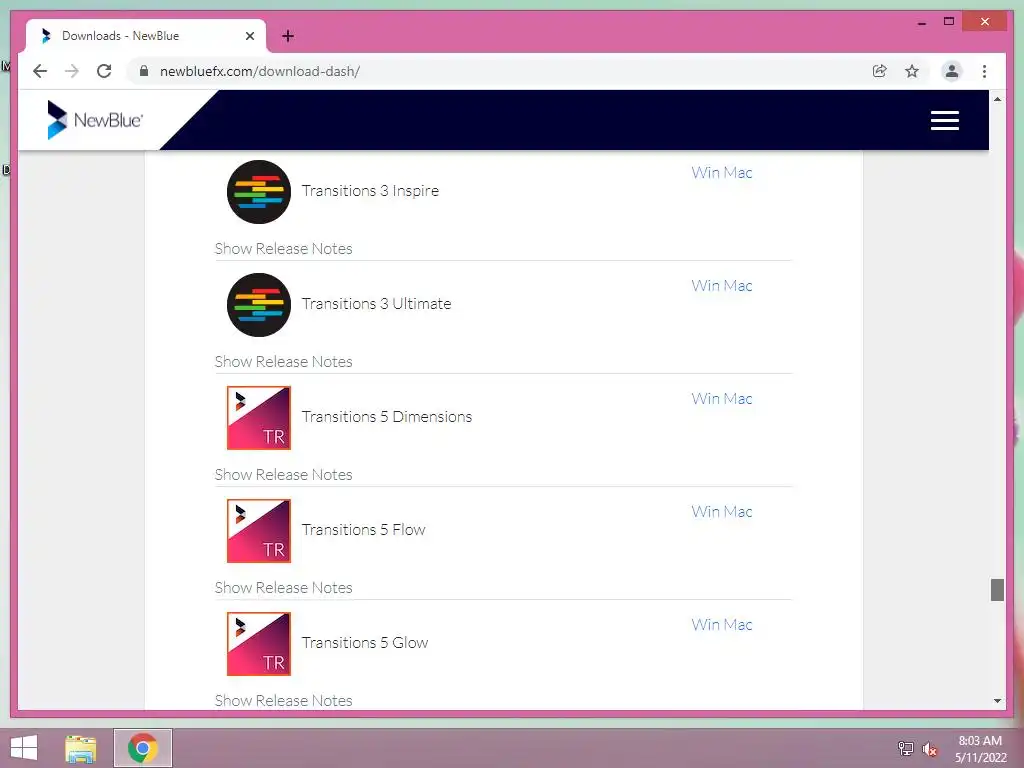The image size is (1024, 768).
Task: Go forward in browser history
Action: tap(72, 71)
